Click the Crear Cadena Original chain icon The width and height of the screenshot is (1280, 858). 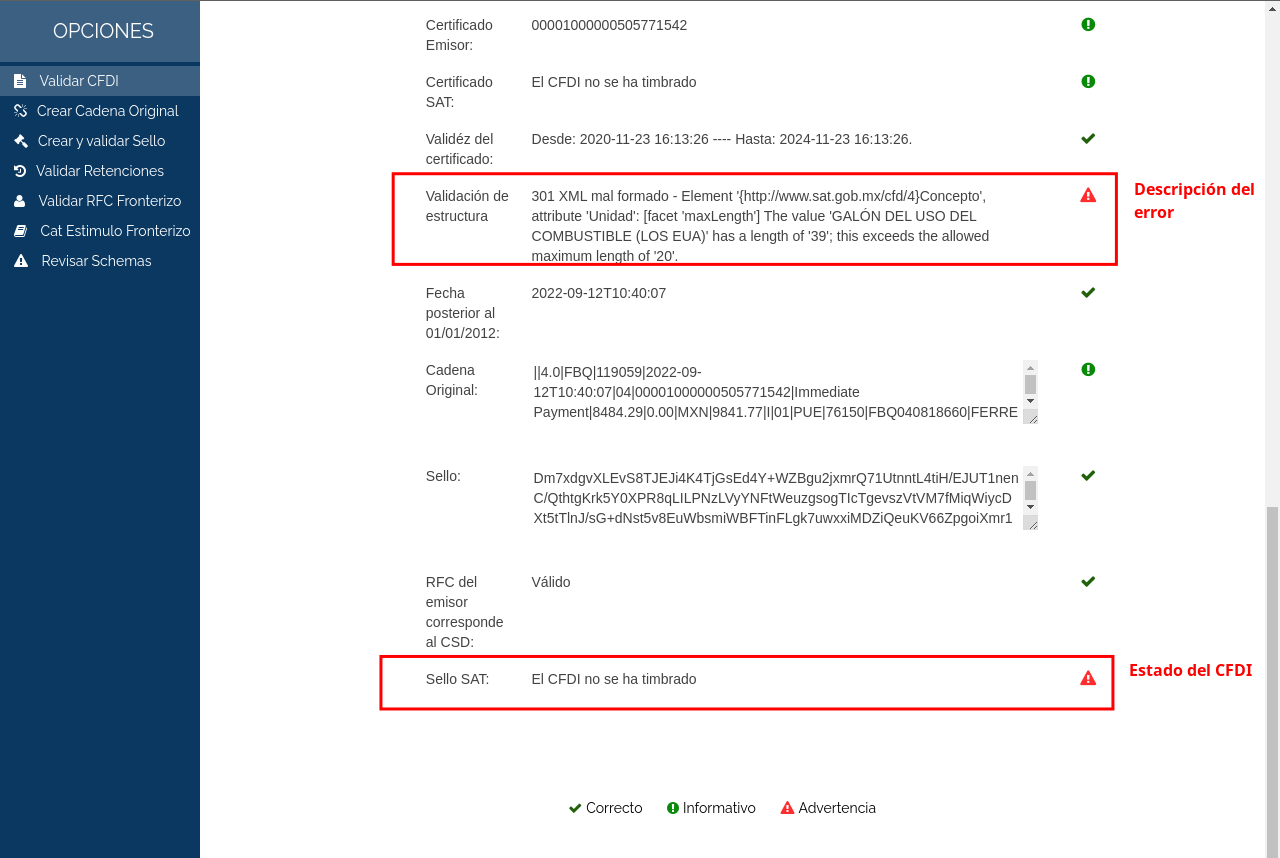(20, 111)
